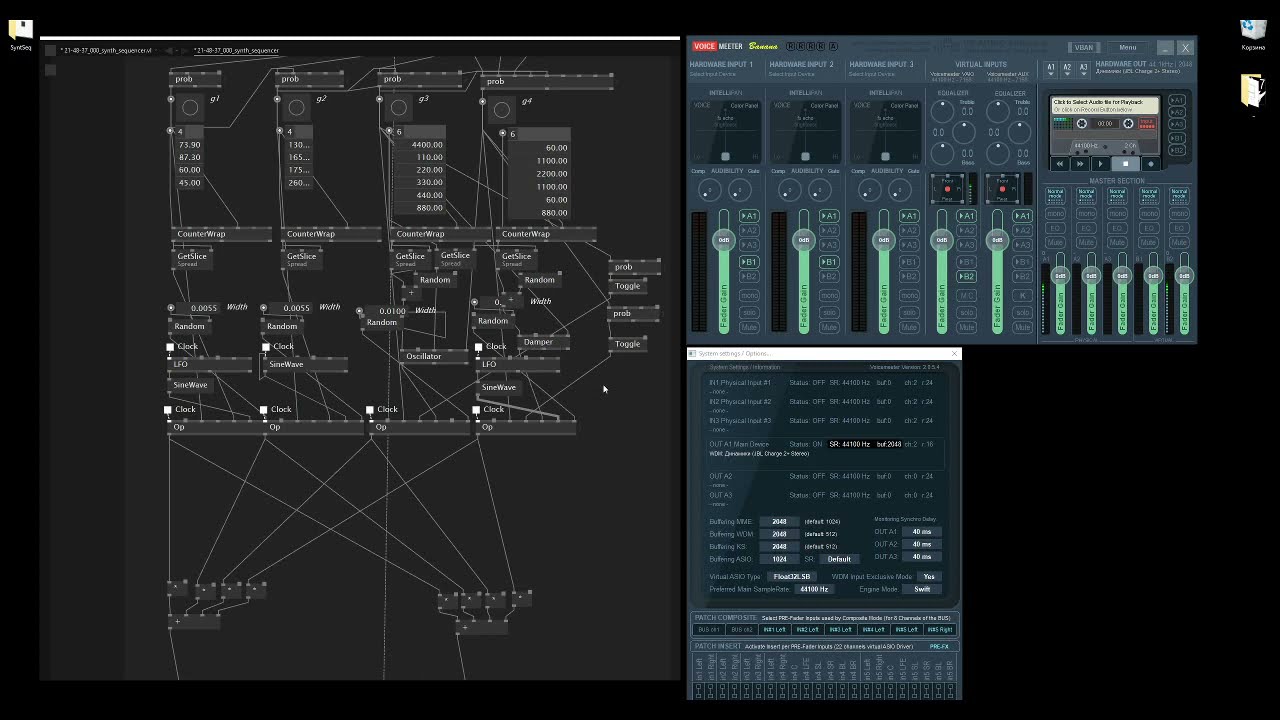Image resolution: width=1280 pixels, height=720 pixels.
Task: Enable A1 bus on Hardware Input 1
Action: 749,216
